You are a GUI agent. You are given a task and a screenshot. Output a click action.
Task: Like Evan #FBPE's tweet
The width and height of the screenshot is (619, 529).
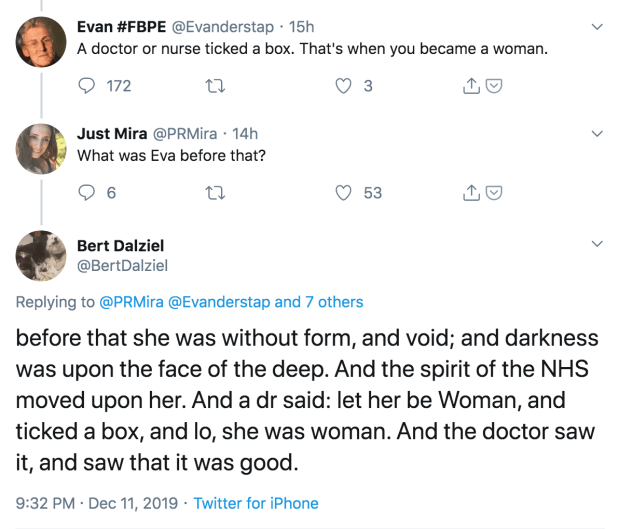pyautogui.click(x=344, y=86)
